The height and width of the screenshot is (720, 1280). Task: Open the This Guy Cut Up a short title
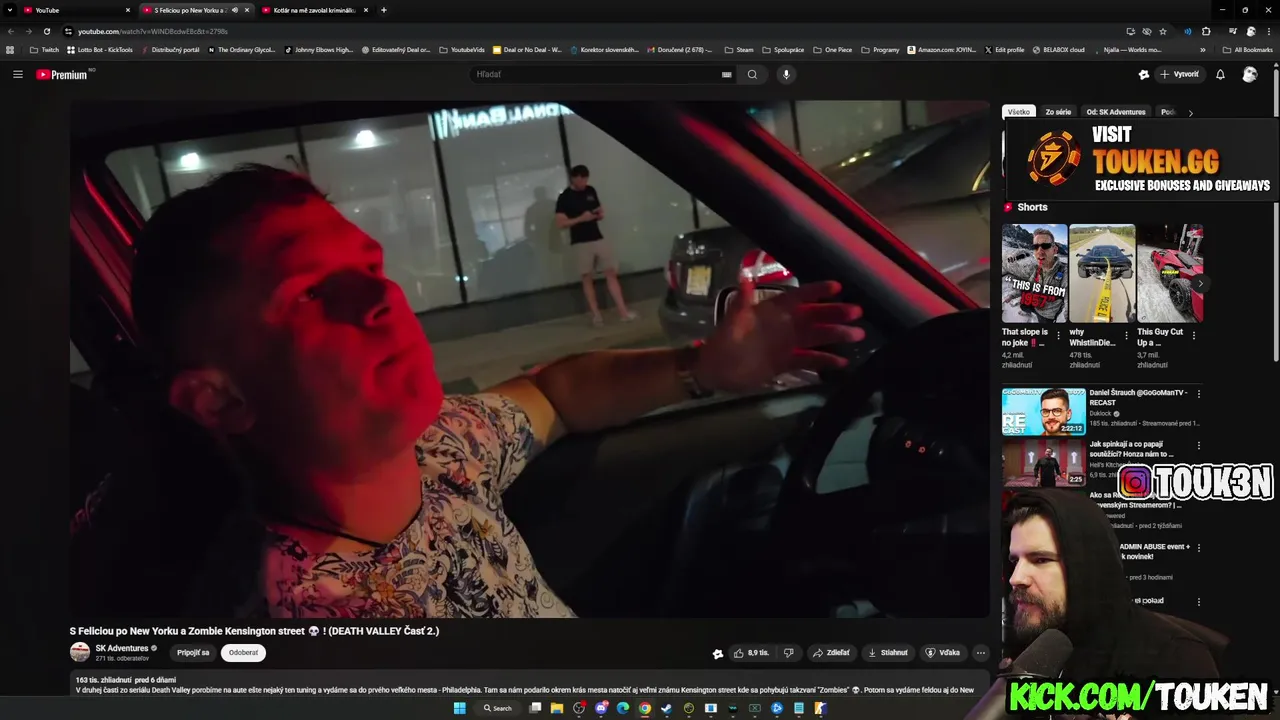click(x=1160, y=336)
